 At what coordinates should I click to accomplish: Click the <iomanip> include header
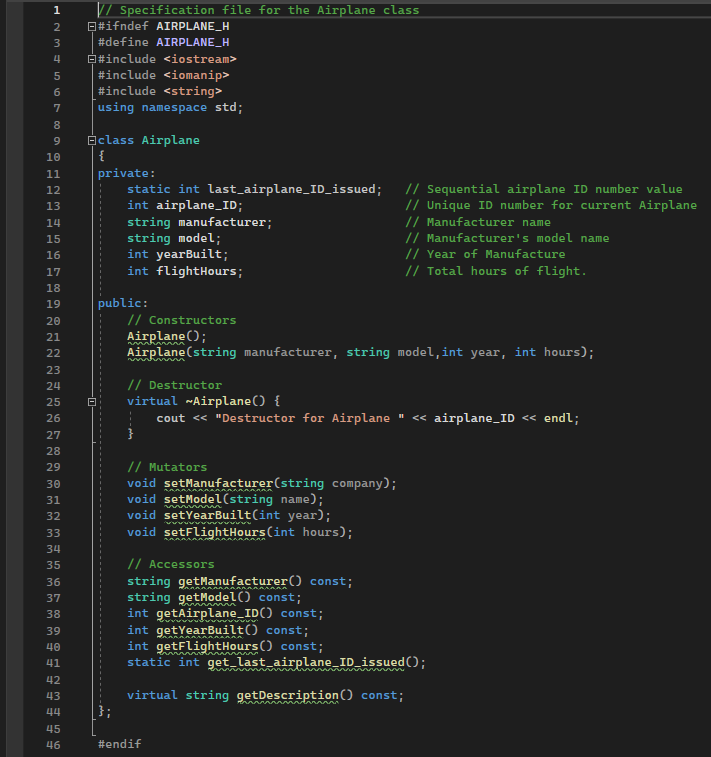pos(196,75)
